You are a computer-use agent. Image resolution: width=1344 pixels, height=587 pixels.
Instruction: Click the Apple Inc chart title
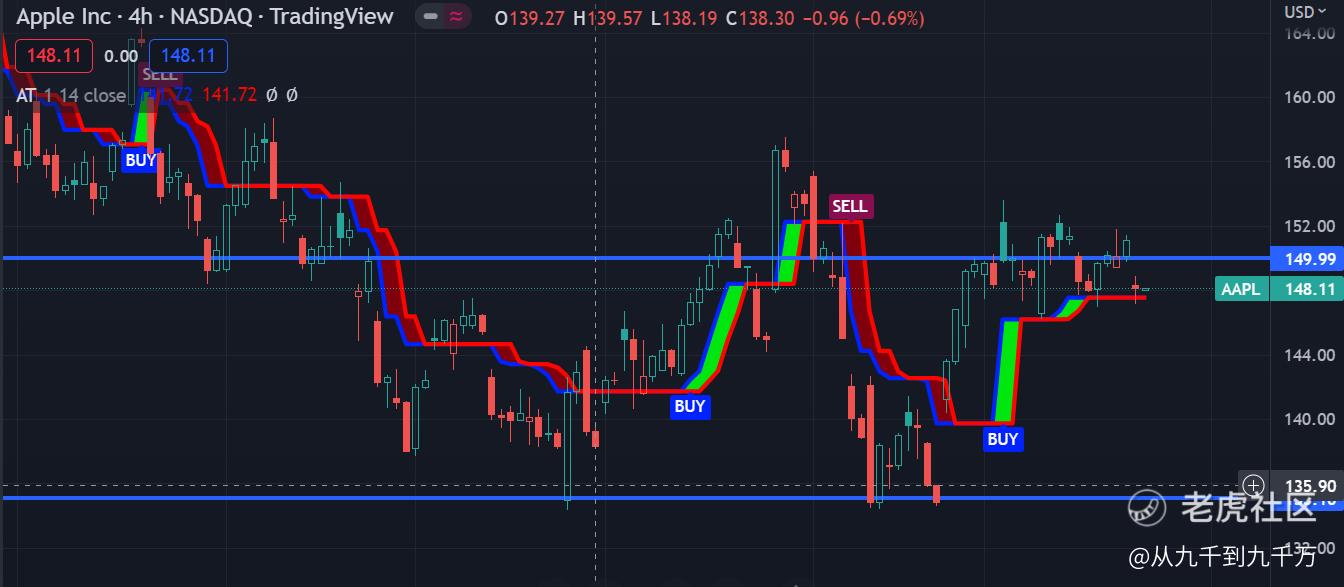(205, 17)
